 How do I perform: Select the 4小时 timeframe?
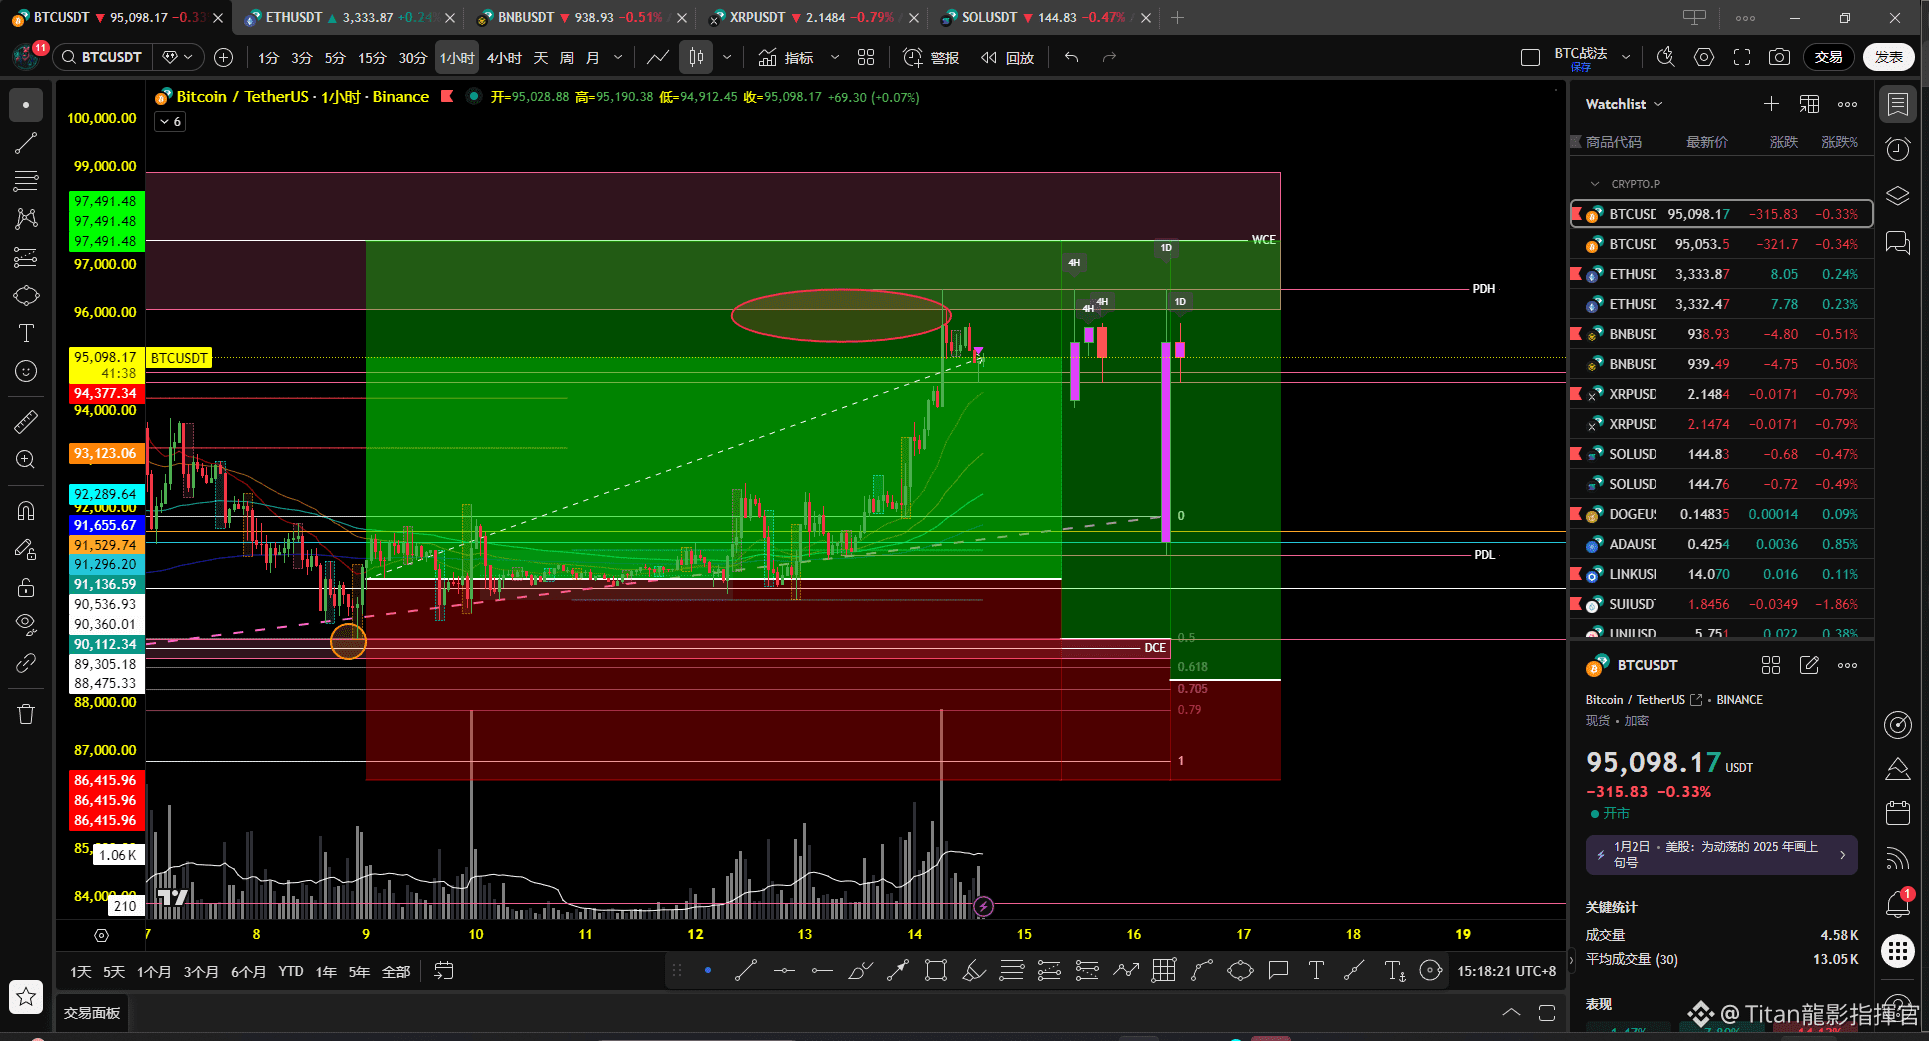click(x=504, y=58)
